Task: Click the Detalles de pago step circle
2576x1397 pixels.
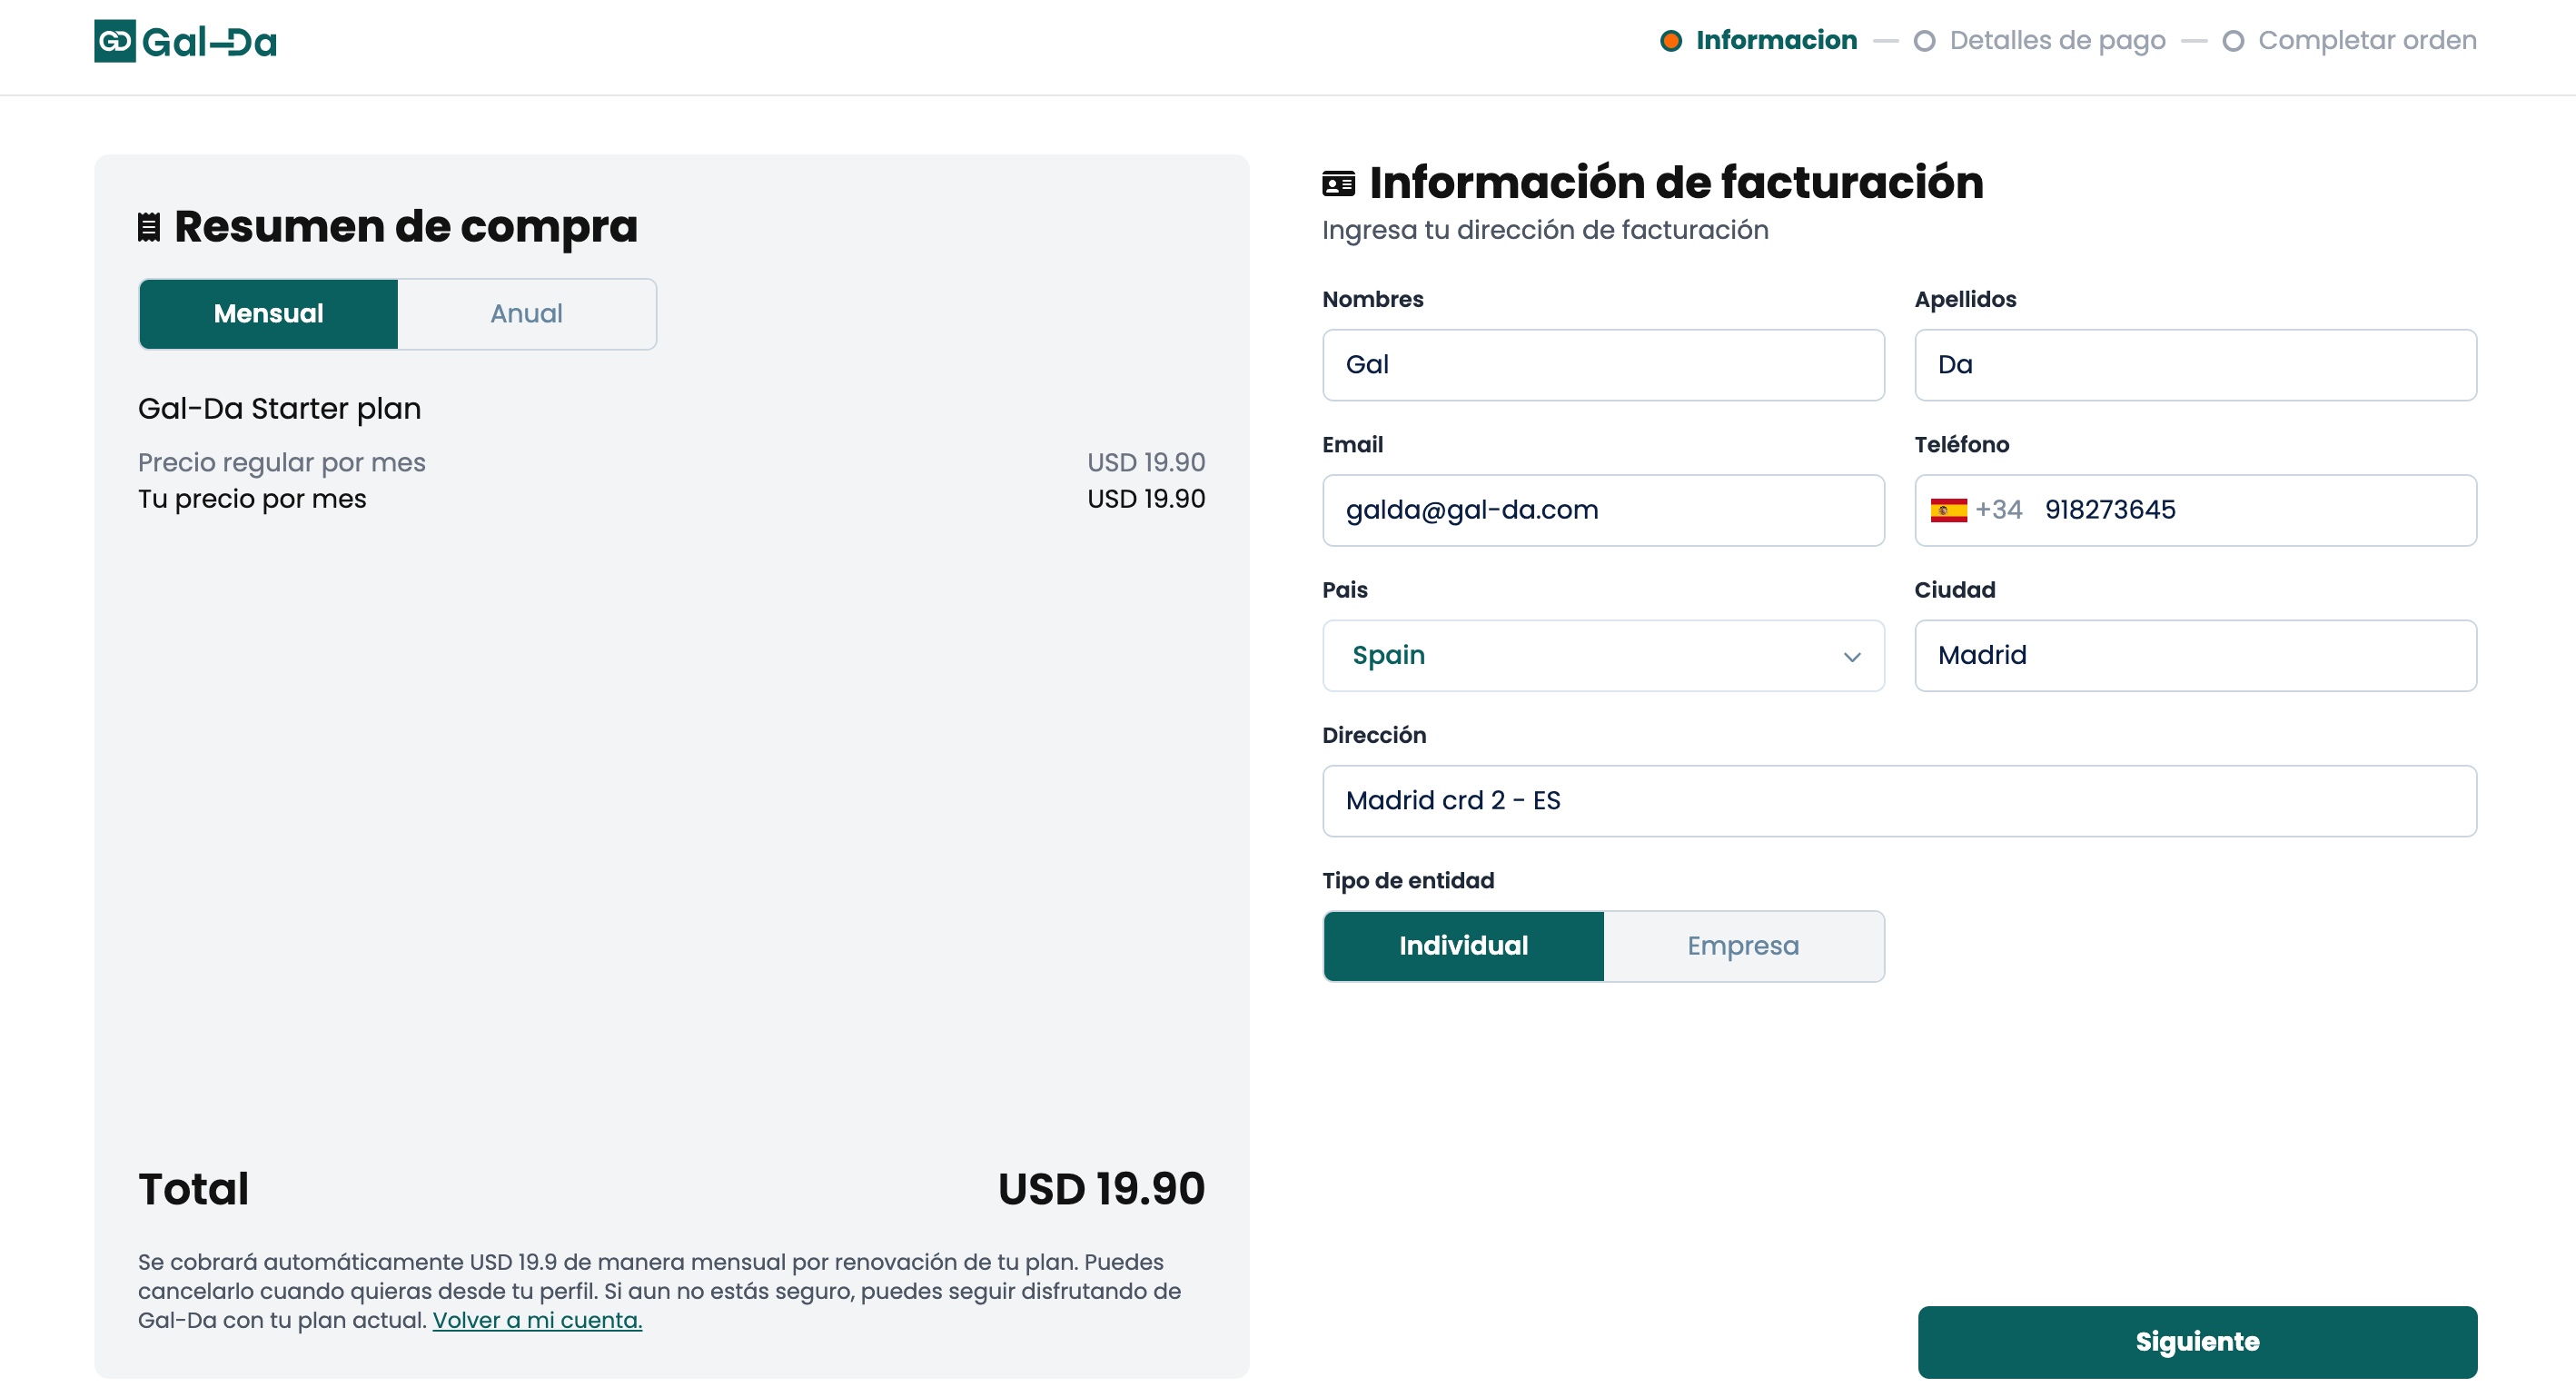Action: [1924, 41]
